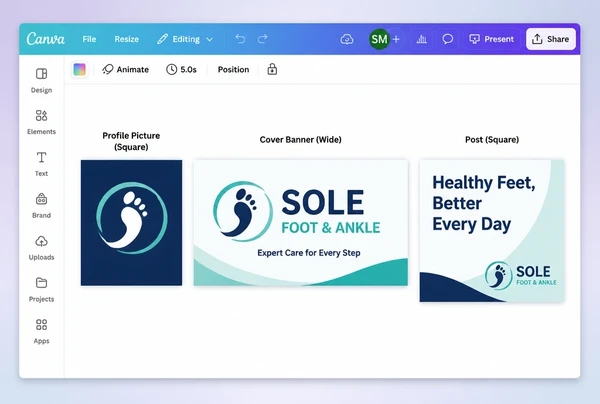
Task: Open the Resize menu
Action: click(x=127, y=39)
